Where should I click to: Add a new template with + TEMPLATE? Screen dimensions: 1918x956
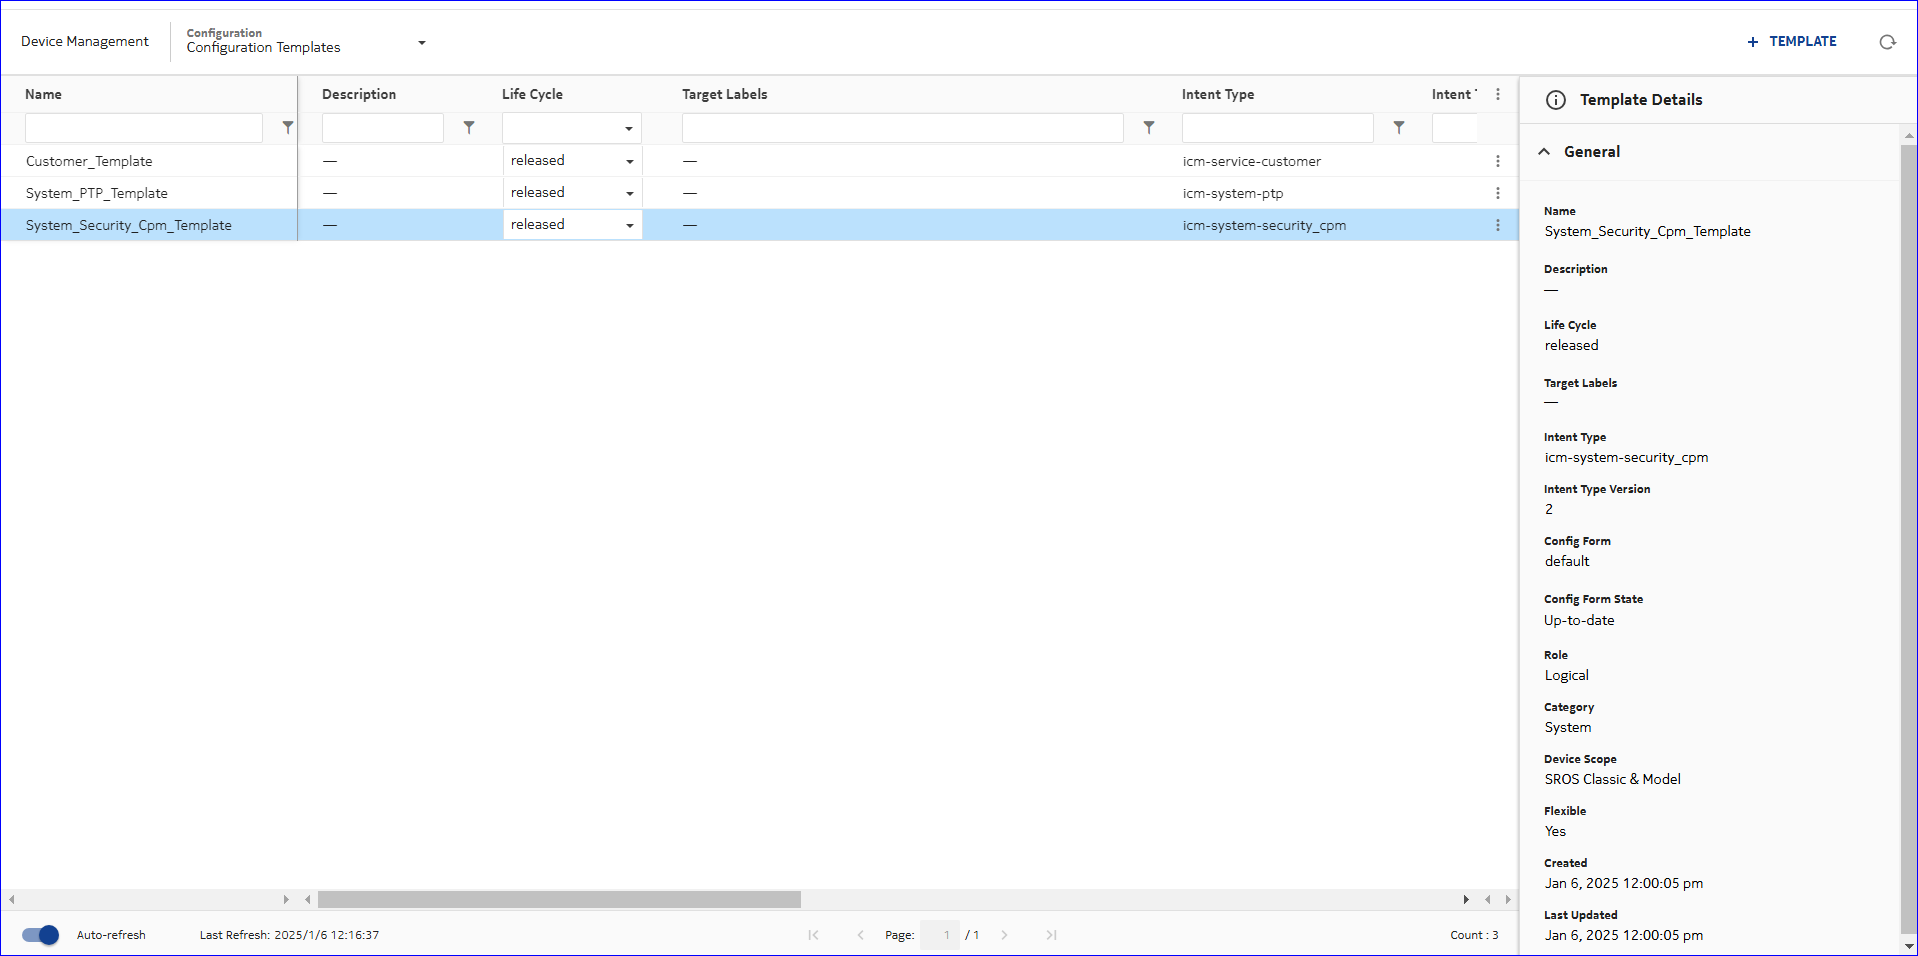tap(1792, 41)
